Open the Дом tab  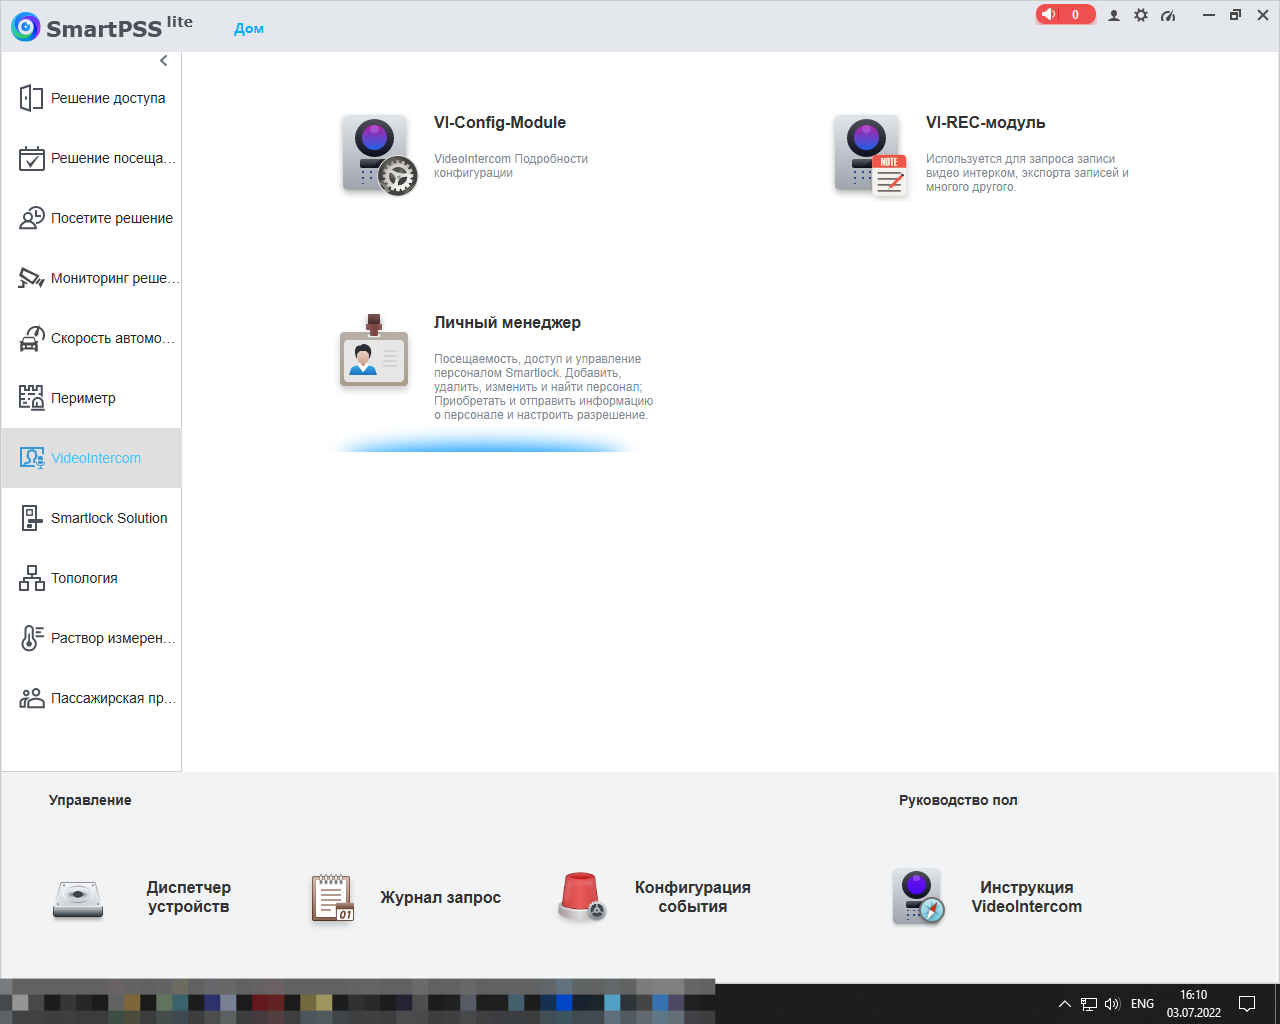[249, 28]
